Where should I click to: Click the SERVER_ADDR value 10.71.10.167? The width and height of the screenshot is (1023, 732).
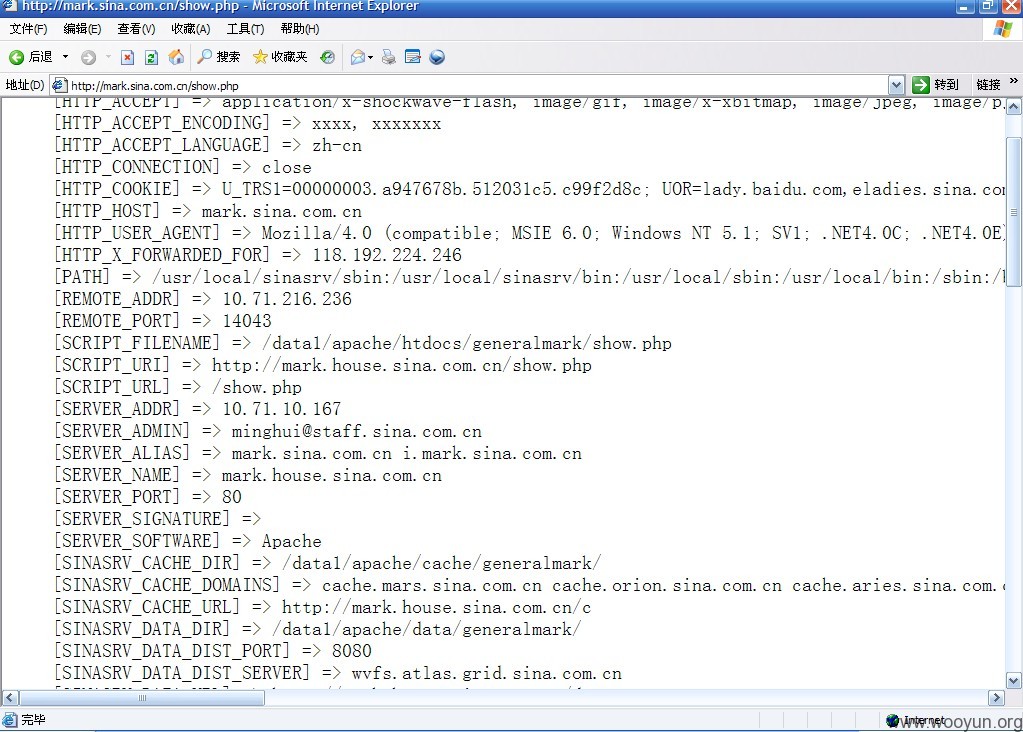(x=282, y=409)
